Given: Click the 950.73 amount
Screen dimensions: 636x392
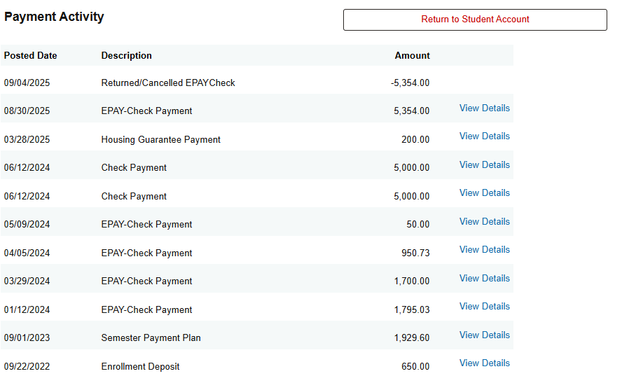Looking at the screenshot, I should pyautogui.click(x=415, y=253).
